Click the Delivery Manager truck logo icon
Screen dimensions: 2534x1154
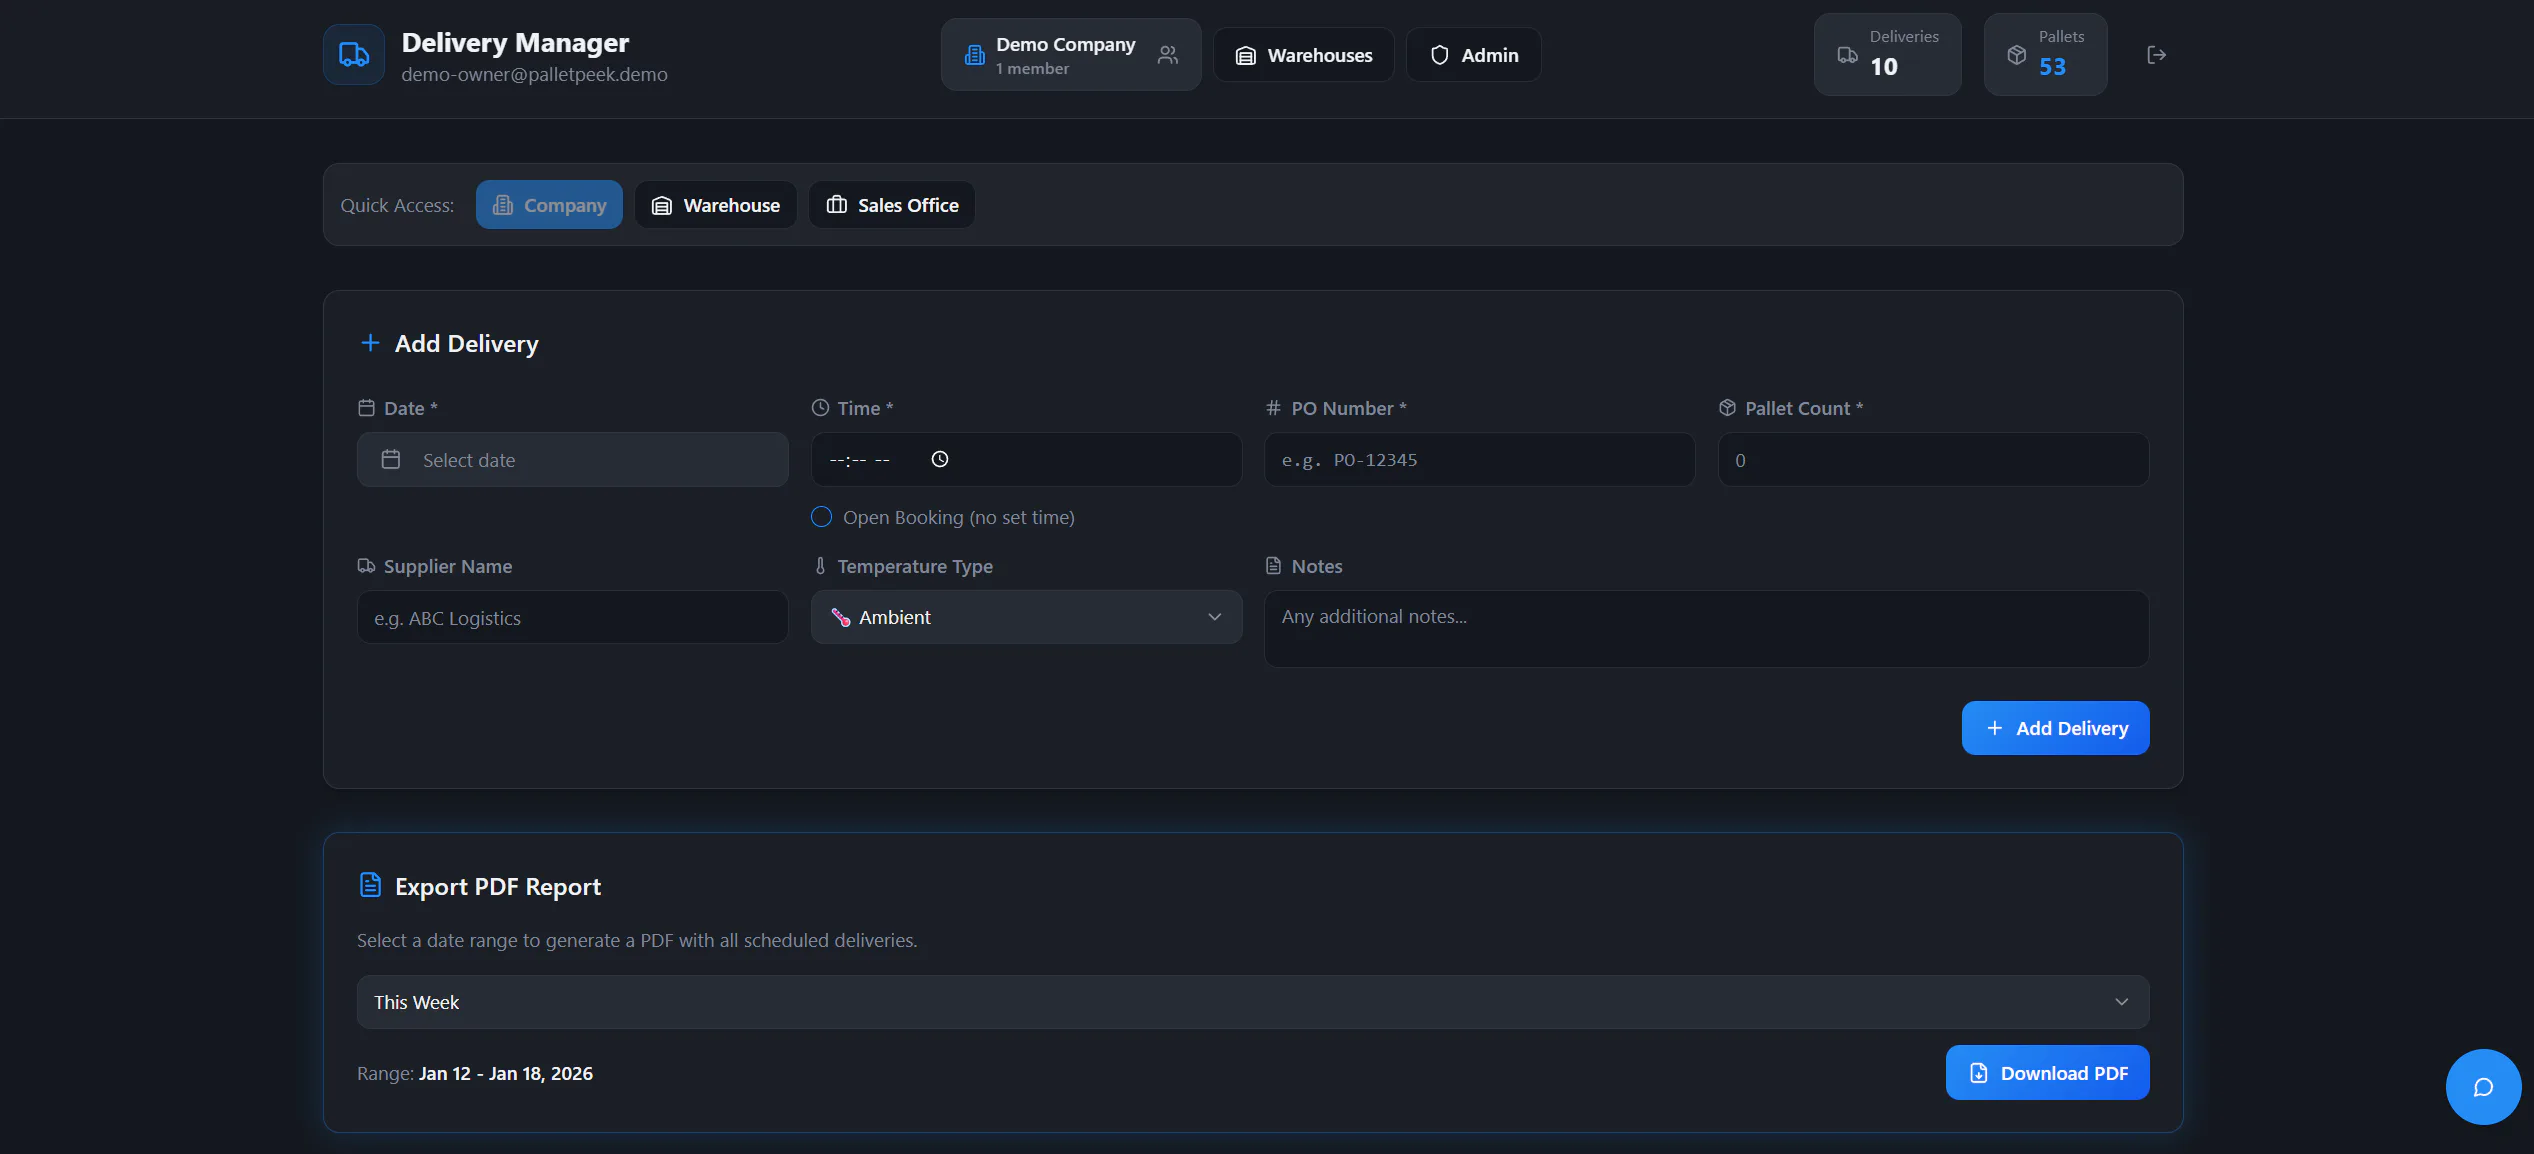point(354,55)
